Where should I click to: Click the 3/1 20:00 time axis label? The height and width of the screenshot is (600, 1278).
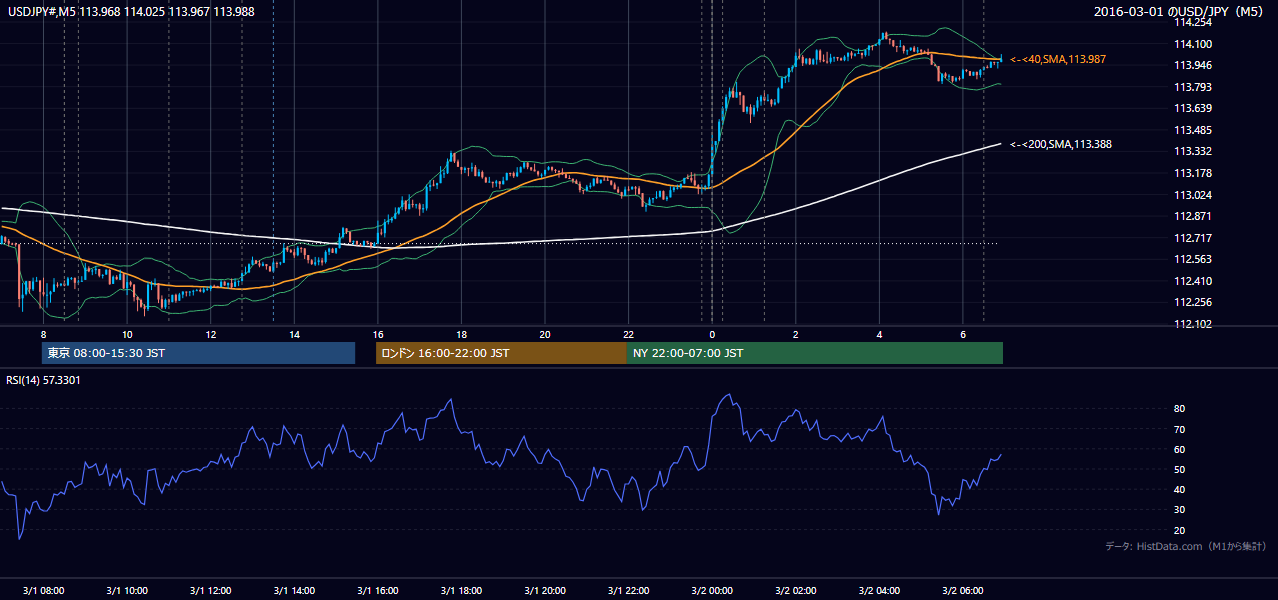[545, 590]
